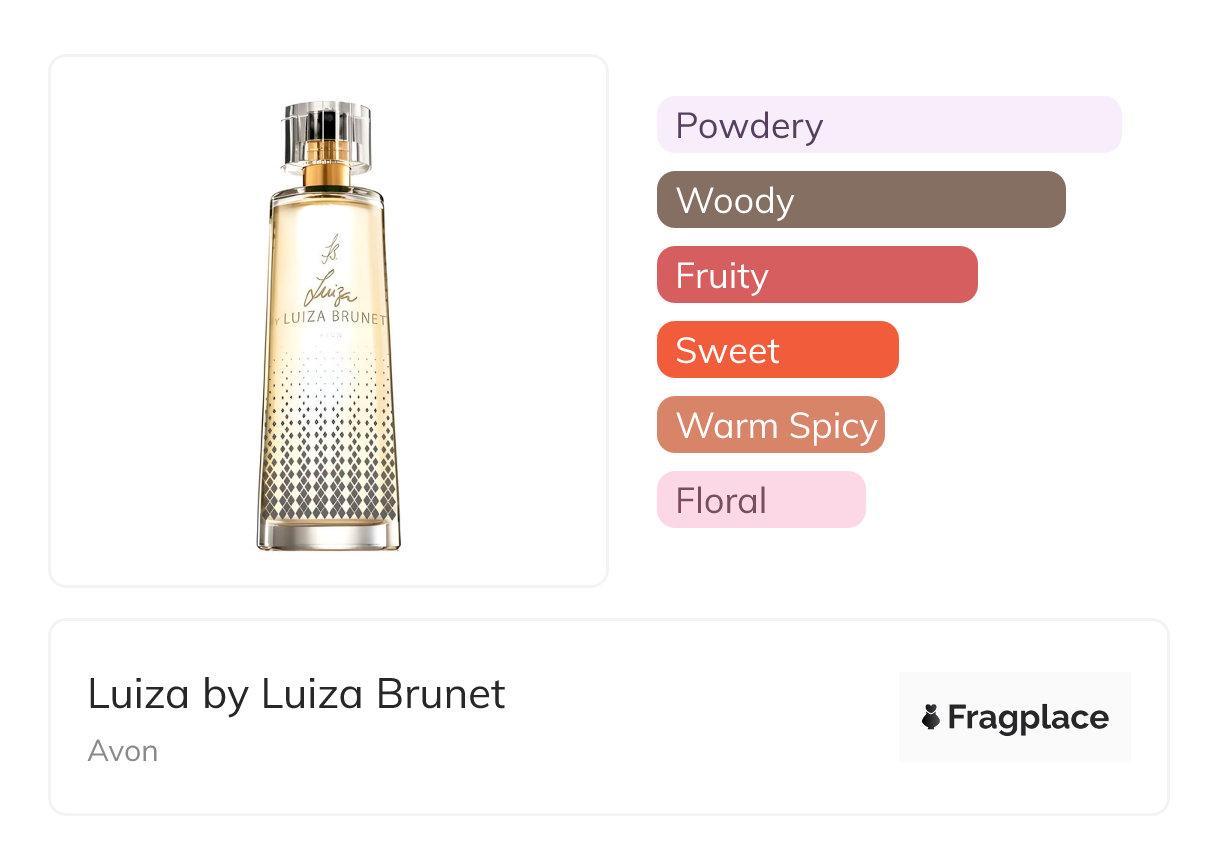This screenshot has width=1218, height=864.
Task: Click the small AVON text on bottle
Action: click(330, 336)
